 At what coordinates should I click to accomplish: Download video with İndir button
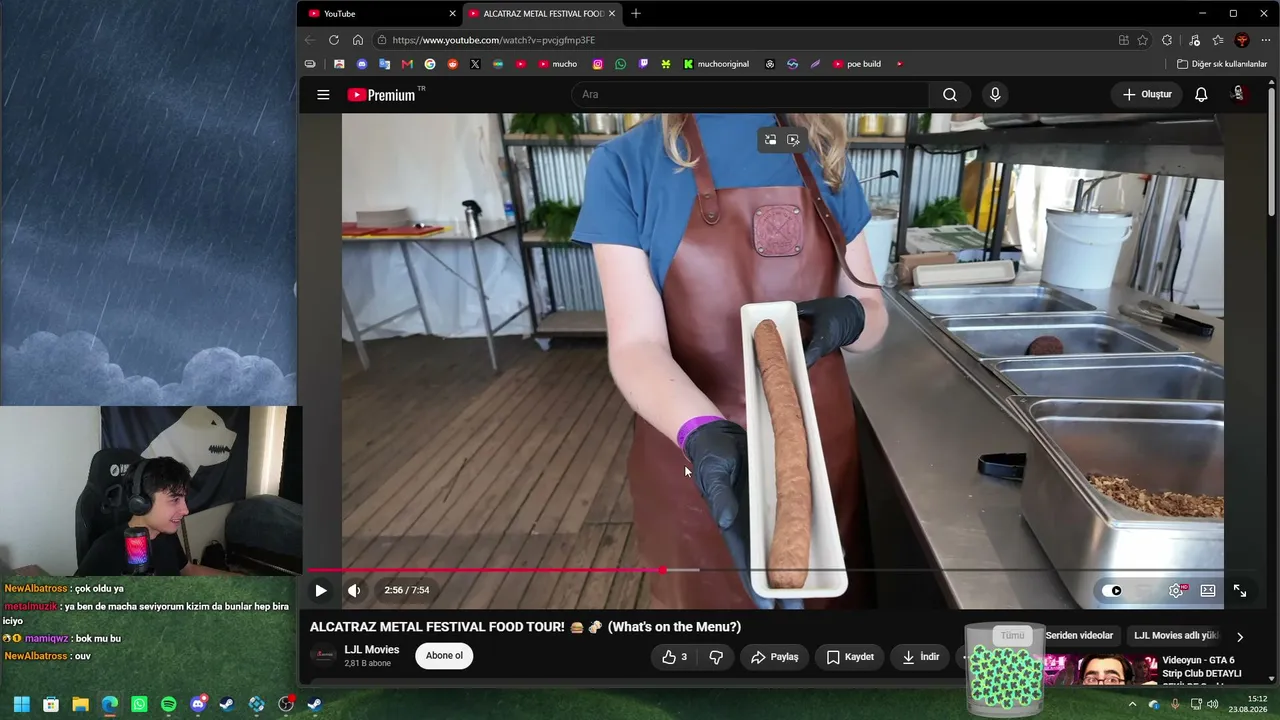920,657
